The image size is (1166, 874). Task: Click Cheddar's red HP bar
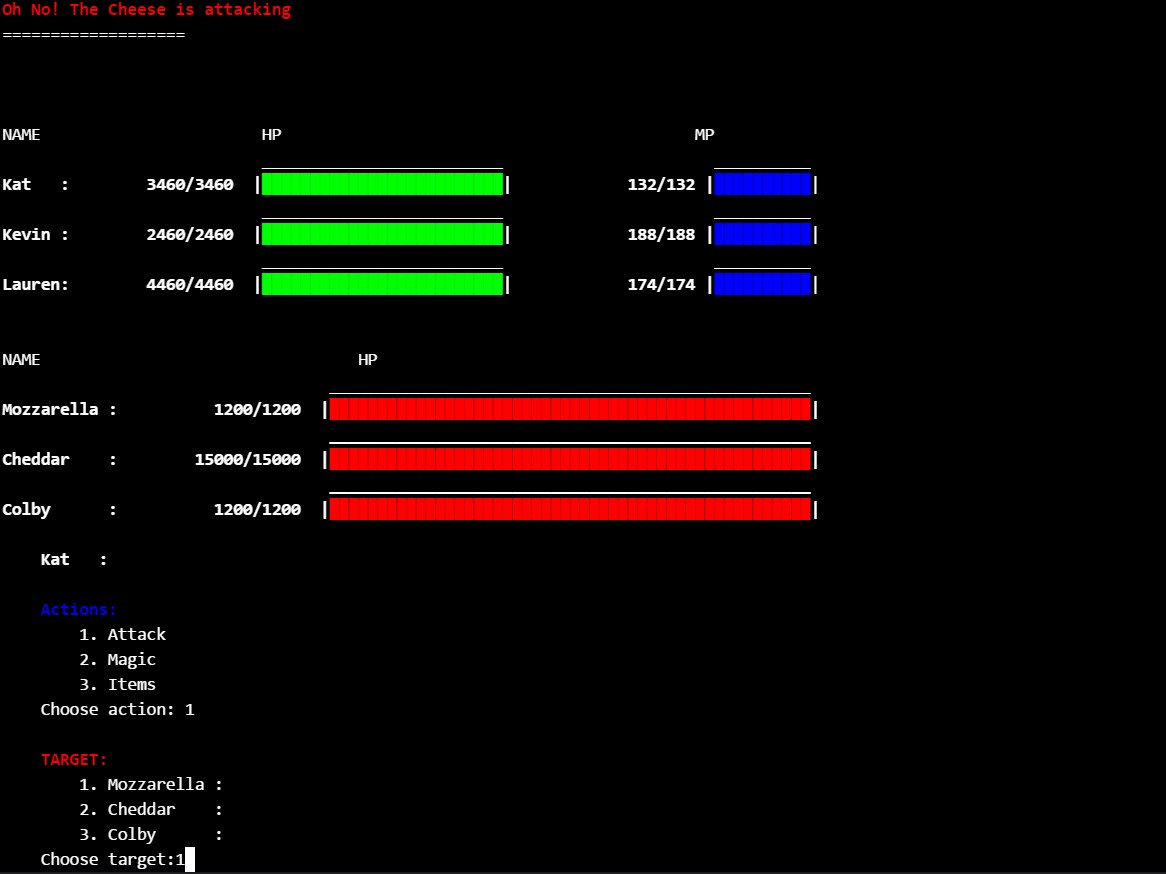570,458
